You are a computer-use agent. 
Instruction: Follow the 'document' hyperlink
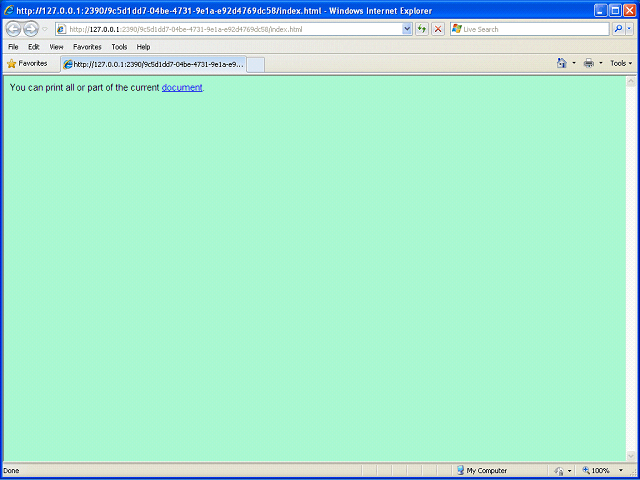pos(182,87)
